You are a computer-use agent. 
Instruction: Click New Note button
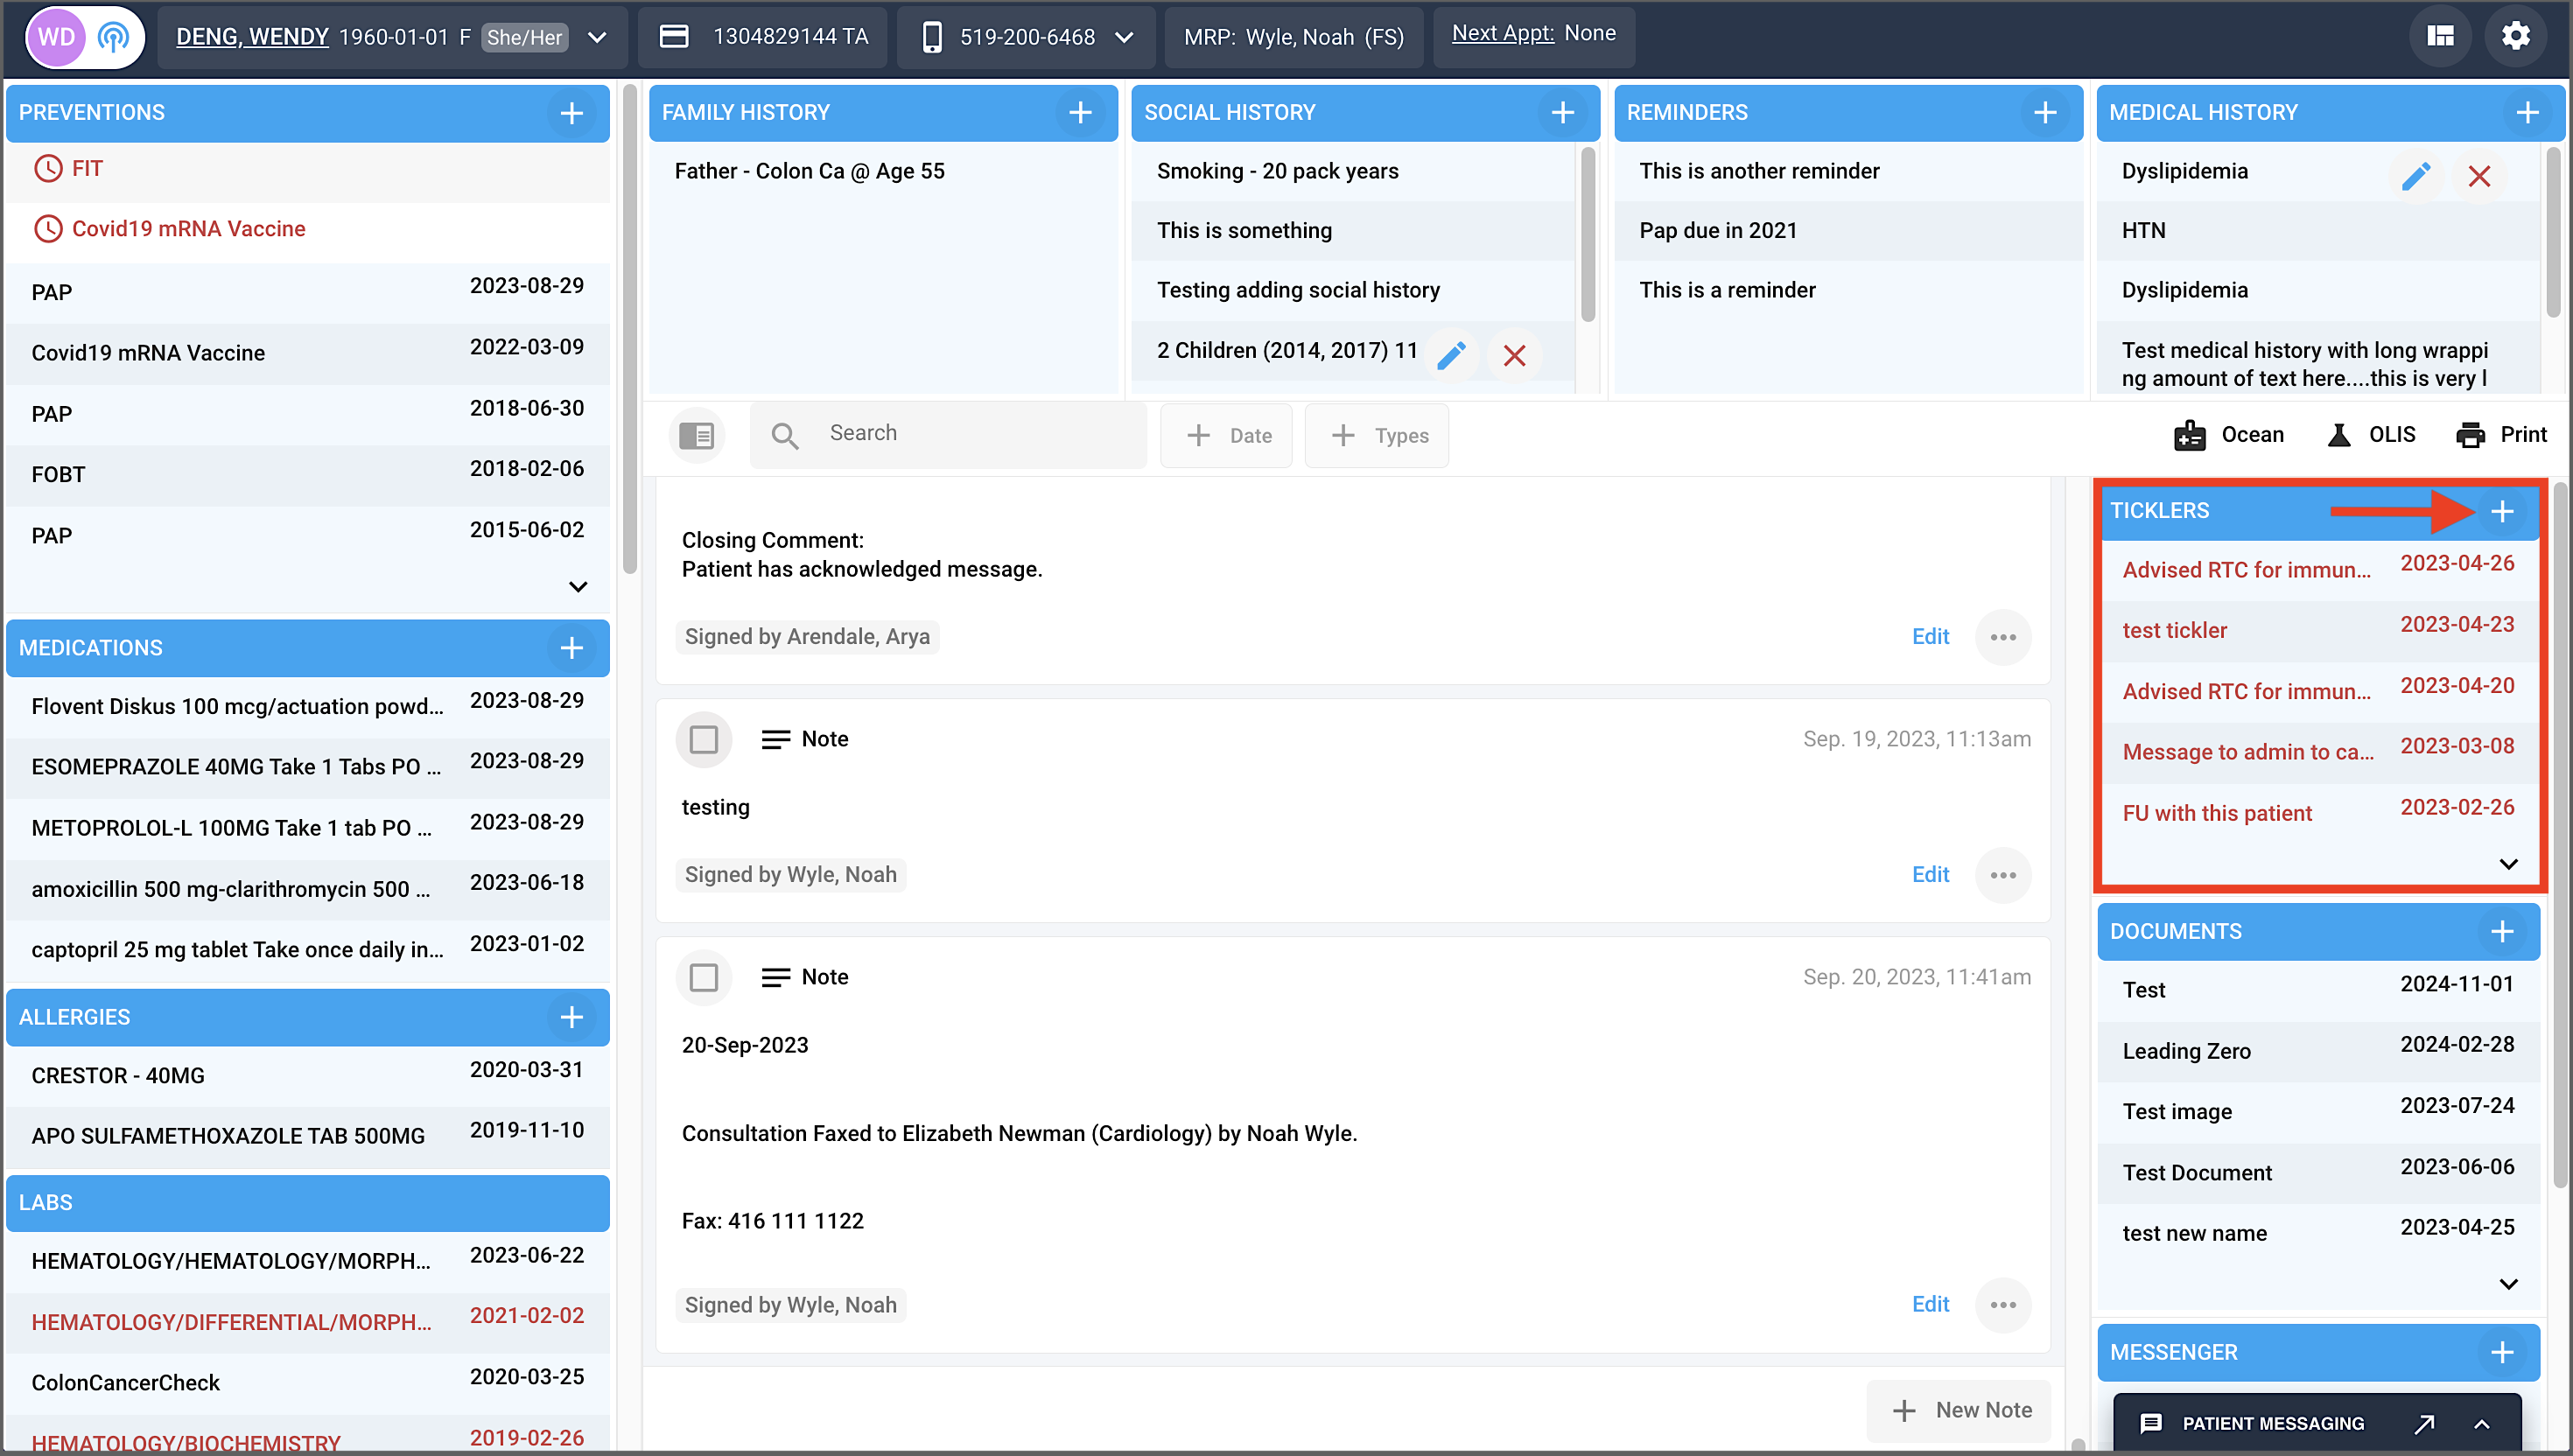point(1959,1410)
